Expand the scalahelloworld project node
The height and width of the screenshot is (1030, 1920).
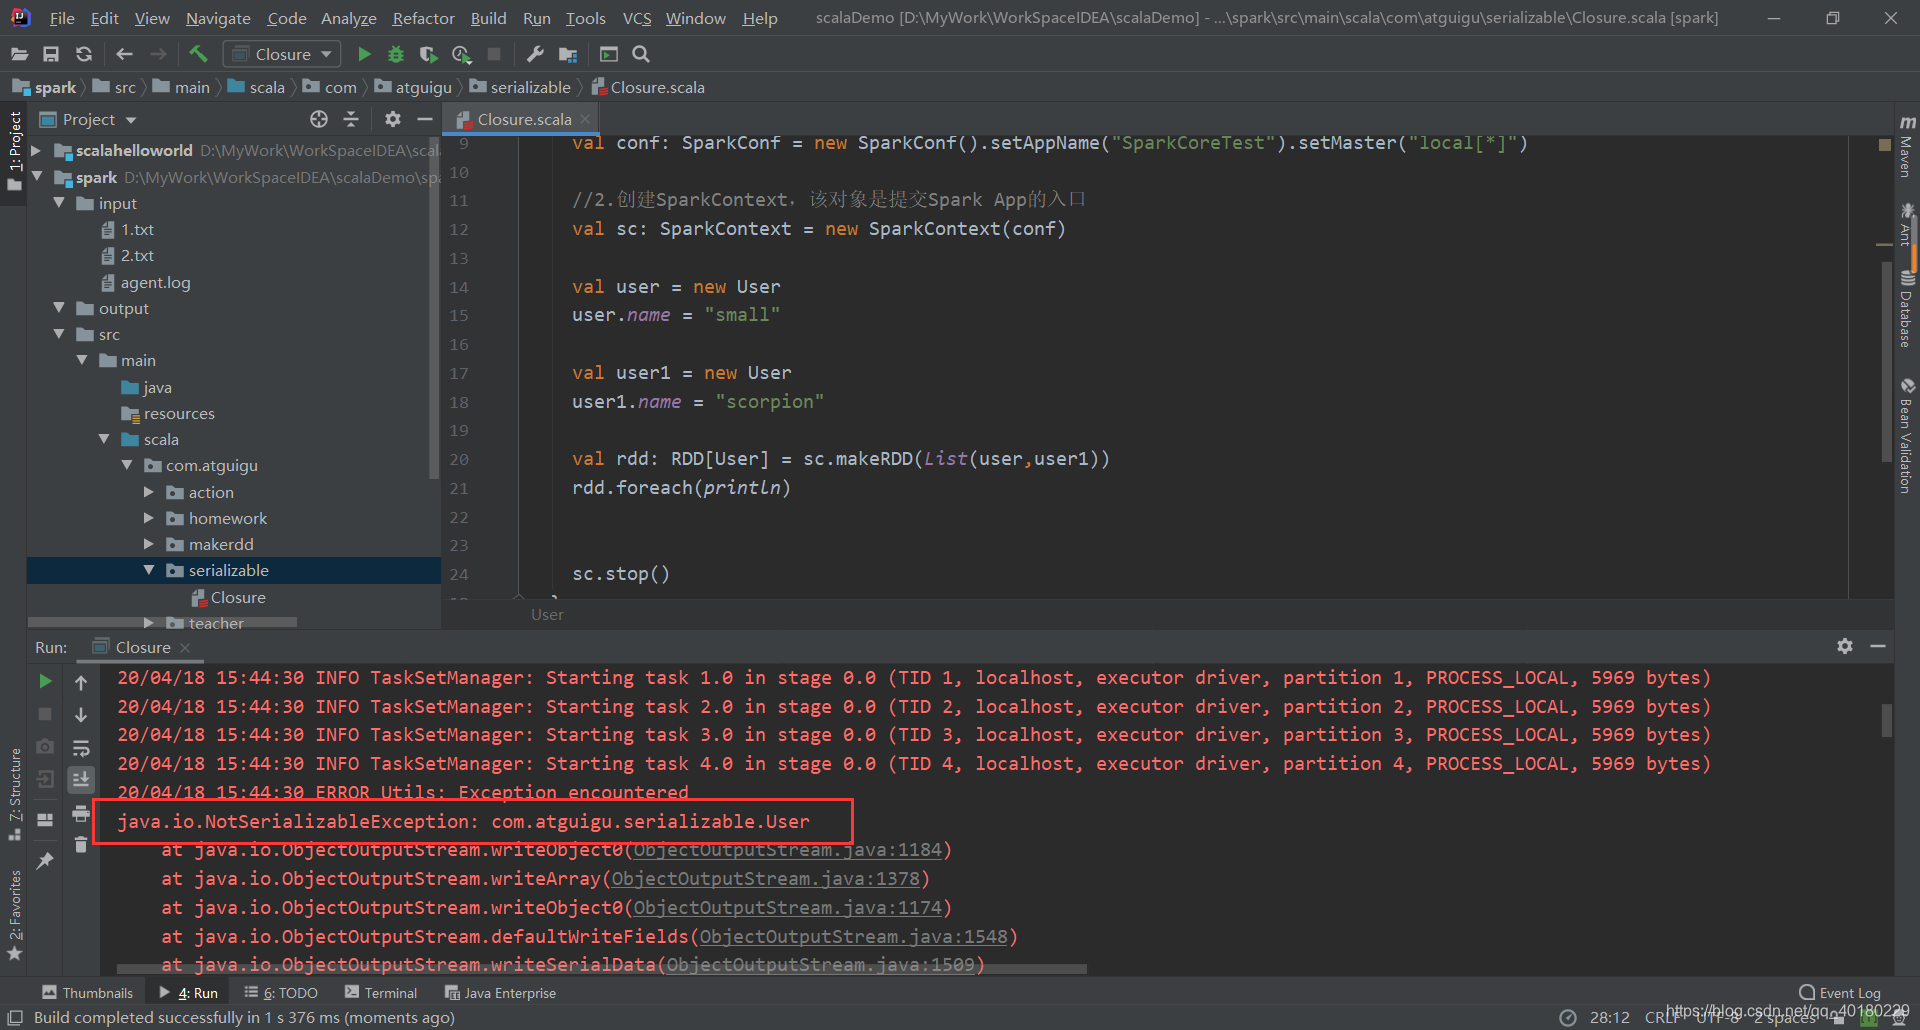click(36, 151)
